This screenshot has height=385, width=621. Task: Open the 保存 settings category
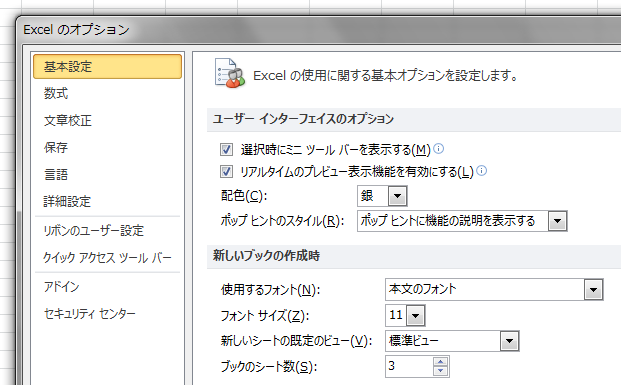56,147
